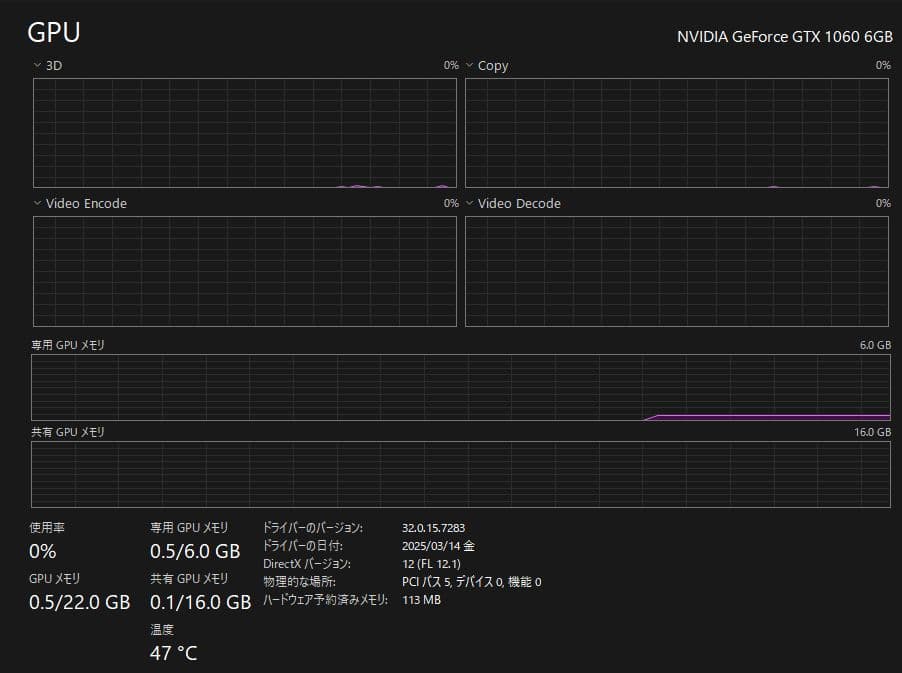Select the GPU page heading
Image resolution: width=902 pixels, height=673 pixels.
click(x=53, y=32)
